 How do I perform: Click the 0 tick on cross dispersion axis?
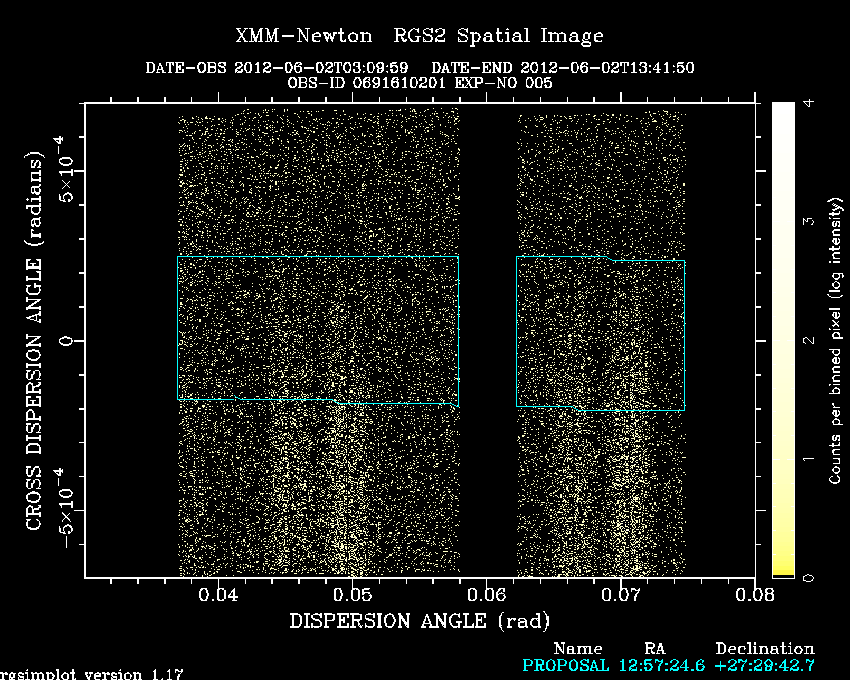(66, 341)
